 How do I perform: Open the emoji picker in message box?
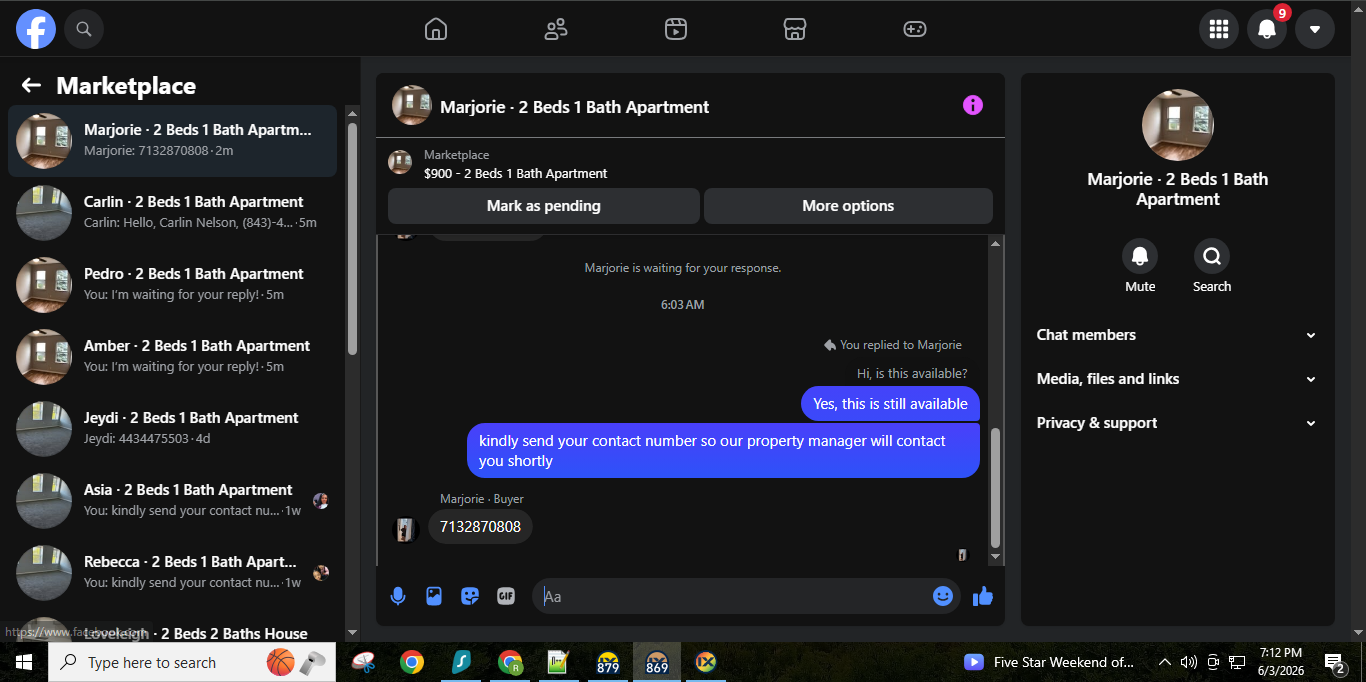pos(943,596)
